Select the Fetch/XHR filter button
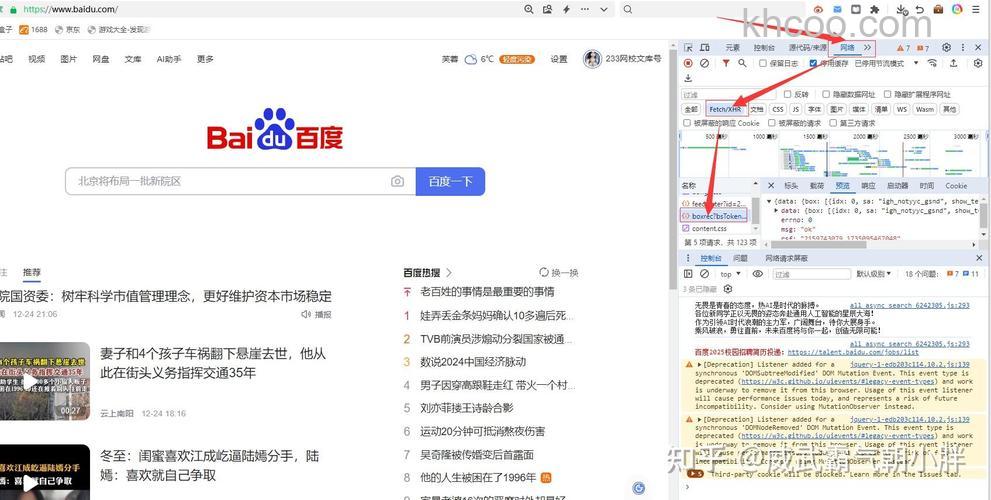 725,109
